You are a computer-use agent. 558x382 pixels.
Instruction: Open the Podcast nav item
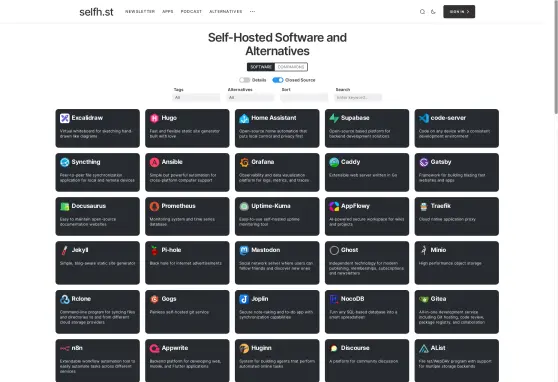[x=191, y=12]
